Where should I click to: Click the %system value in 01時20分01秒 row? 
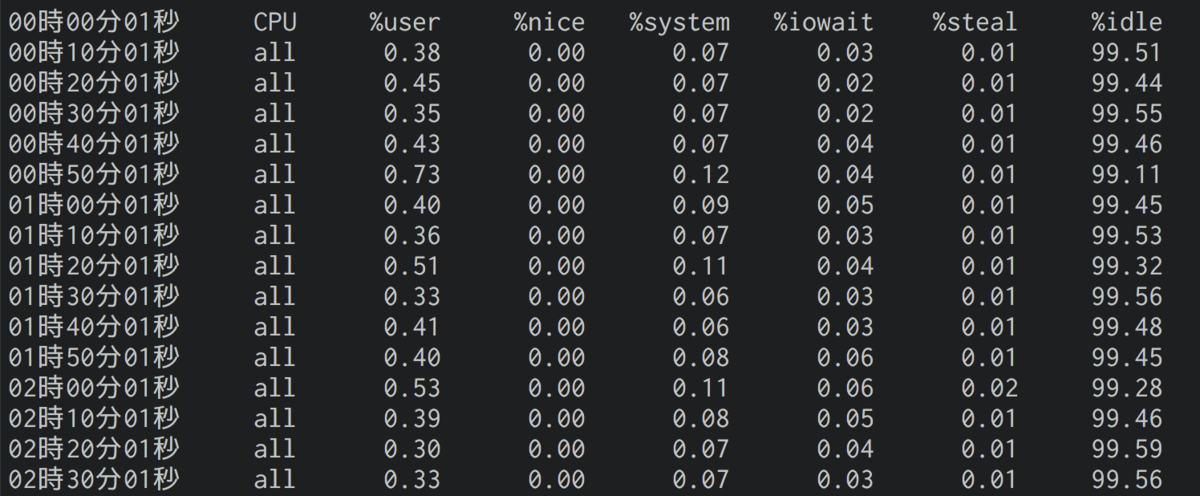point(701,267)
